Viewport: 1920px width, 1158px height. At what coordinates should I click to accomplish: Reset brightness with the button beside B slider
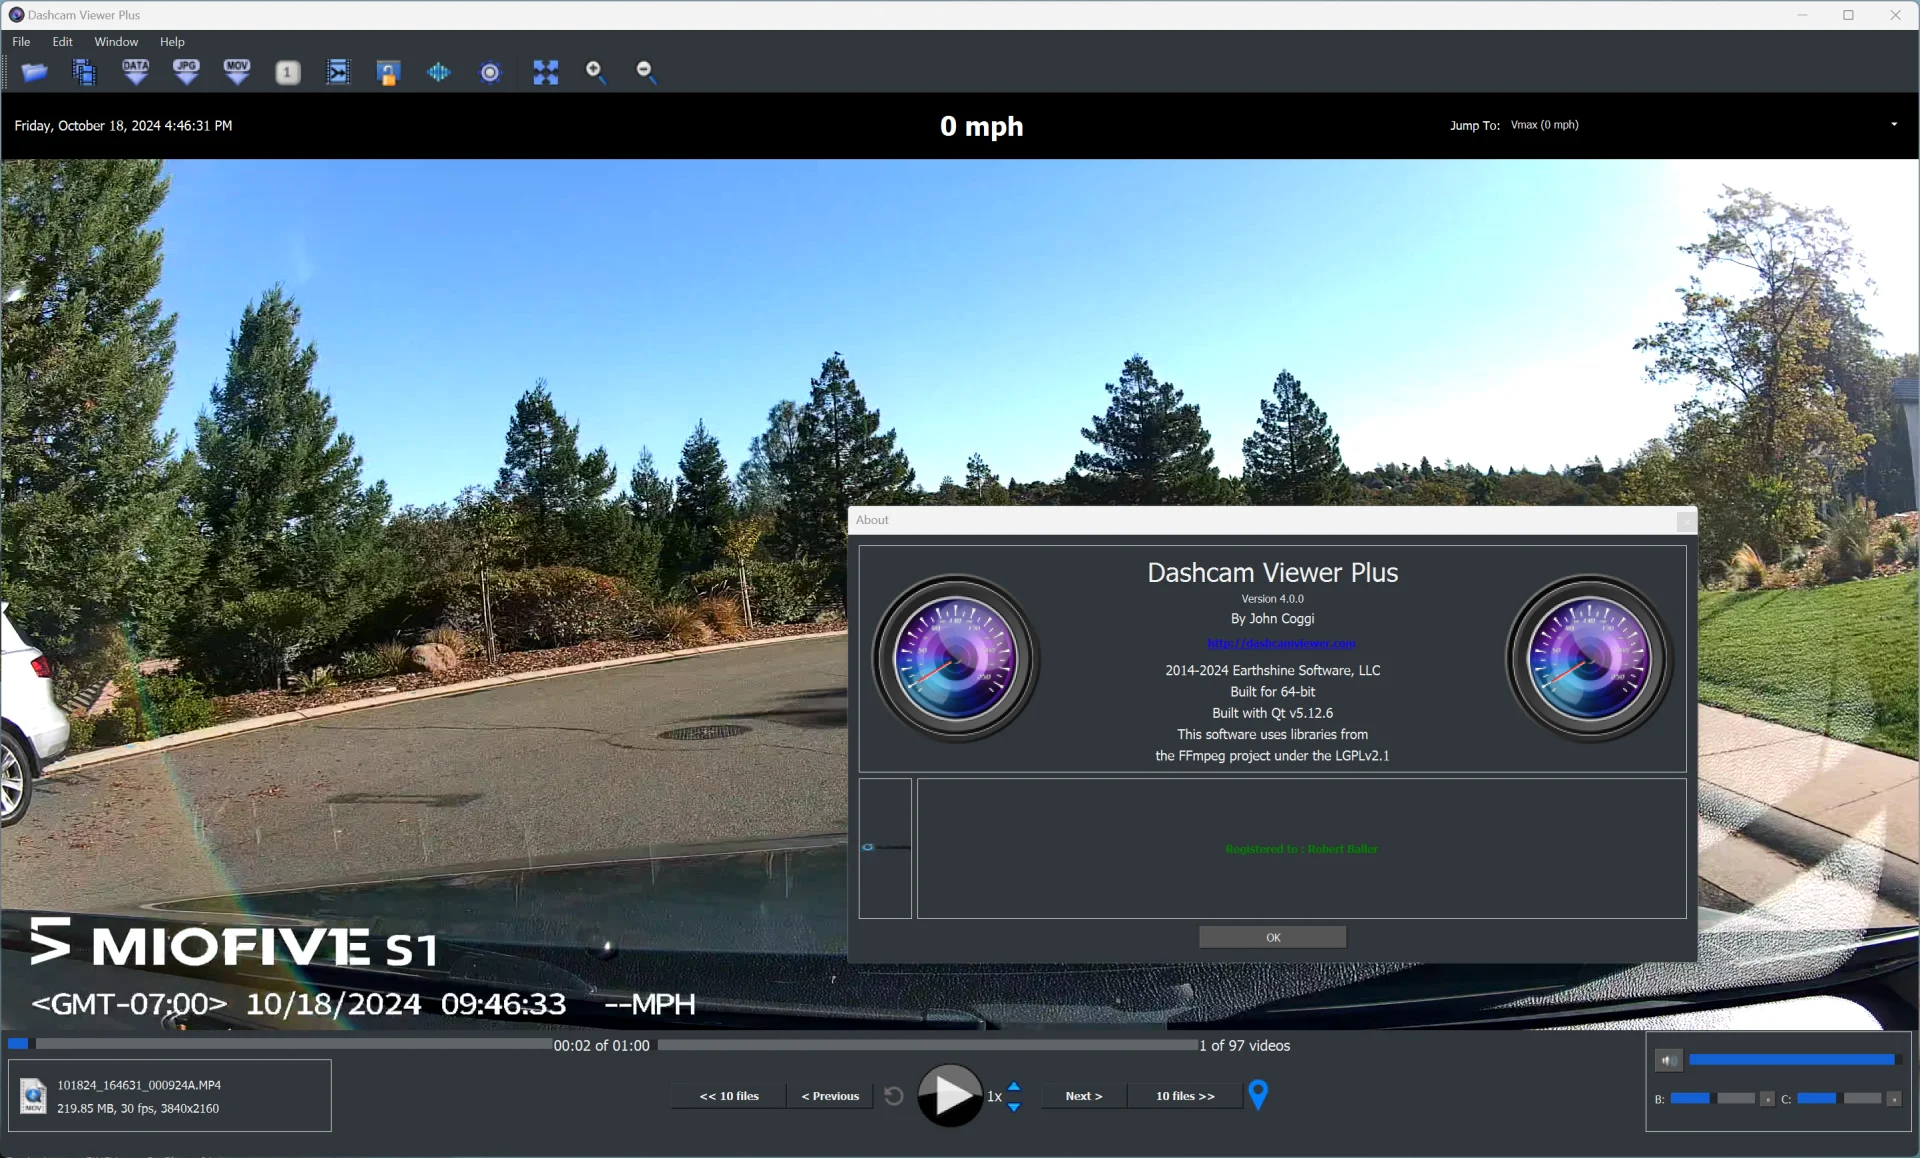tap(1767, 1099)
